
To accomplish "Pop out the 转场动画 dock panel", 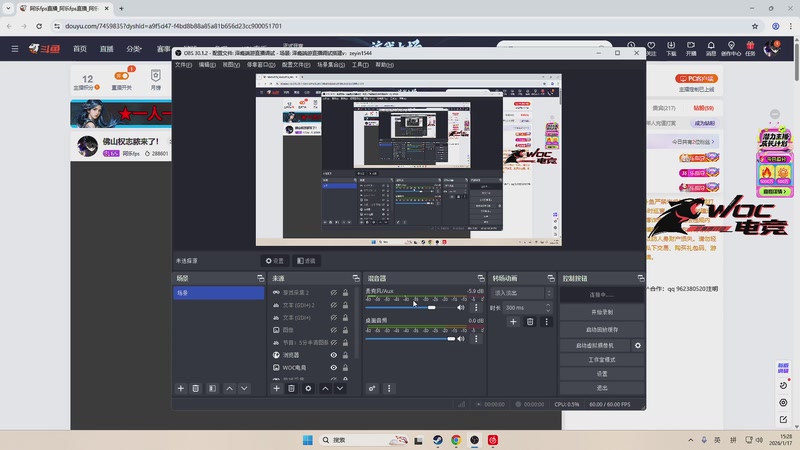I will 551,278.
